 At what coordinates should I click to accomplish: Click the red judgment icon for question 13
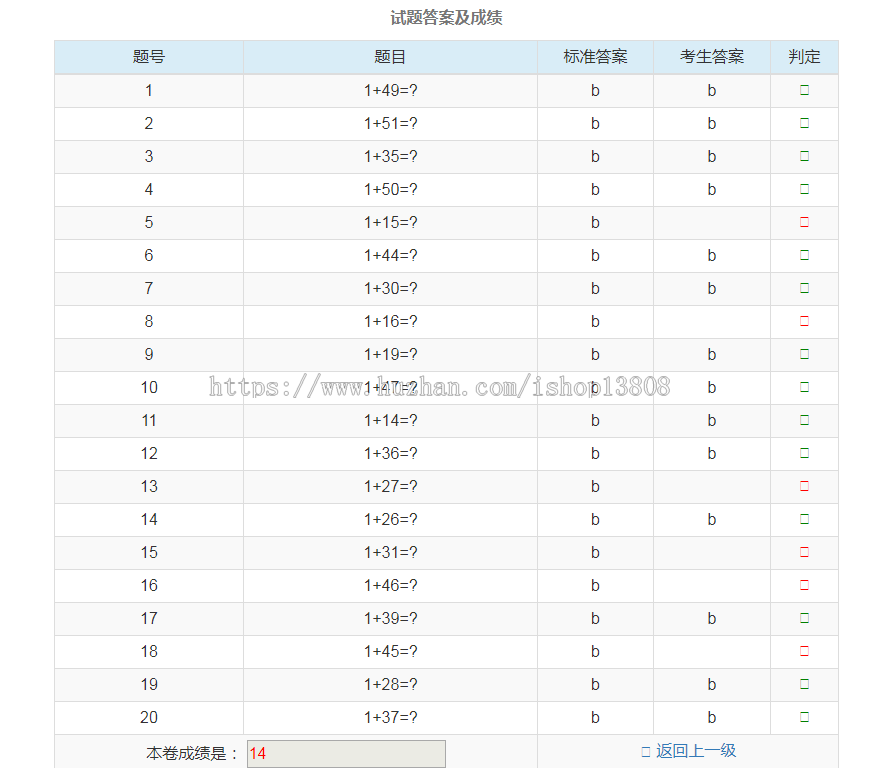coord(803,486)
